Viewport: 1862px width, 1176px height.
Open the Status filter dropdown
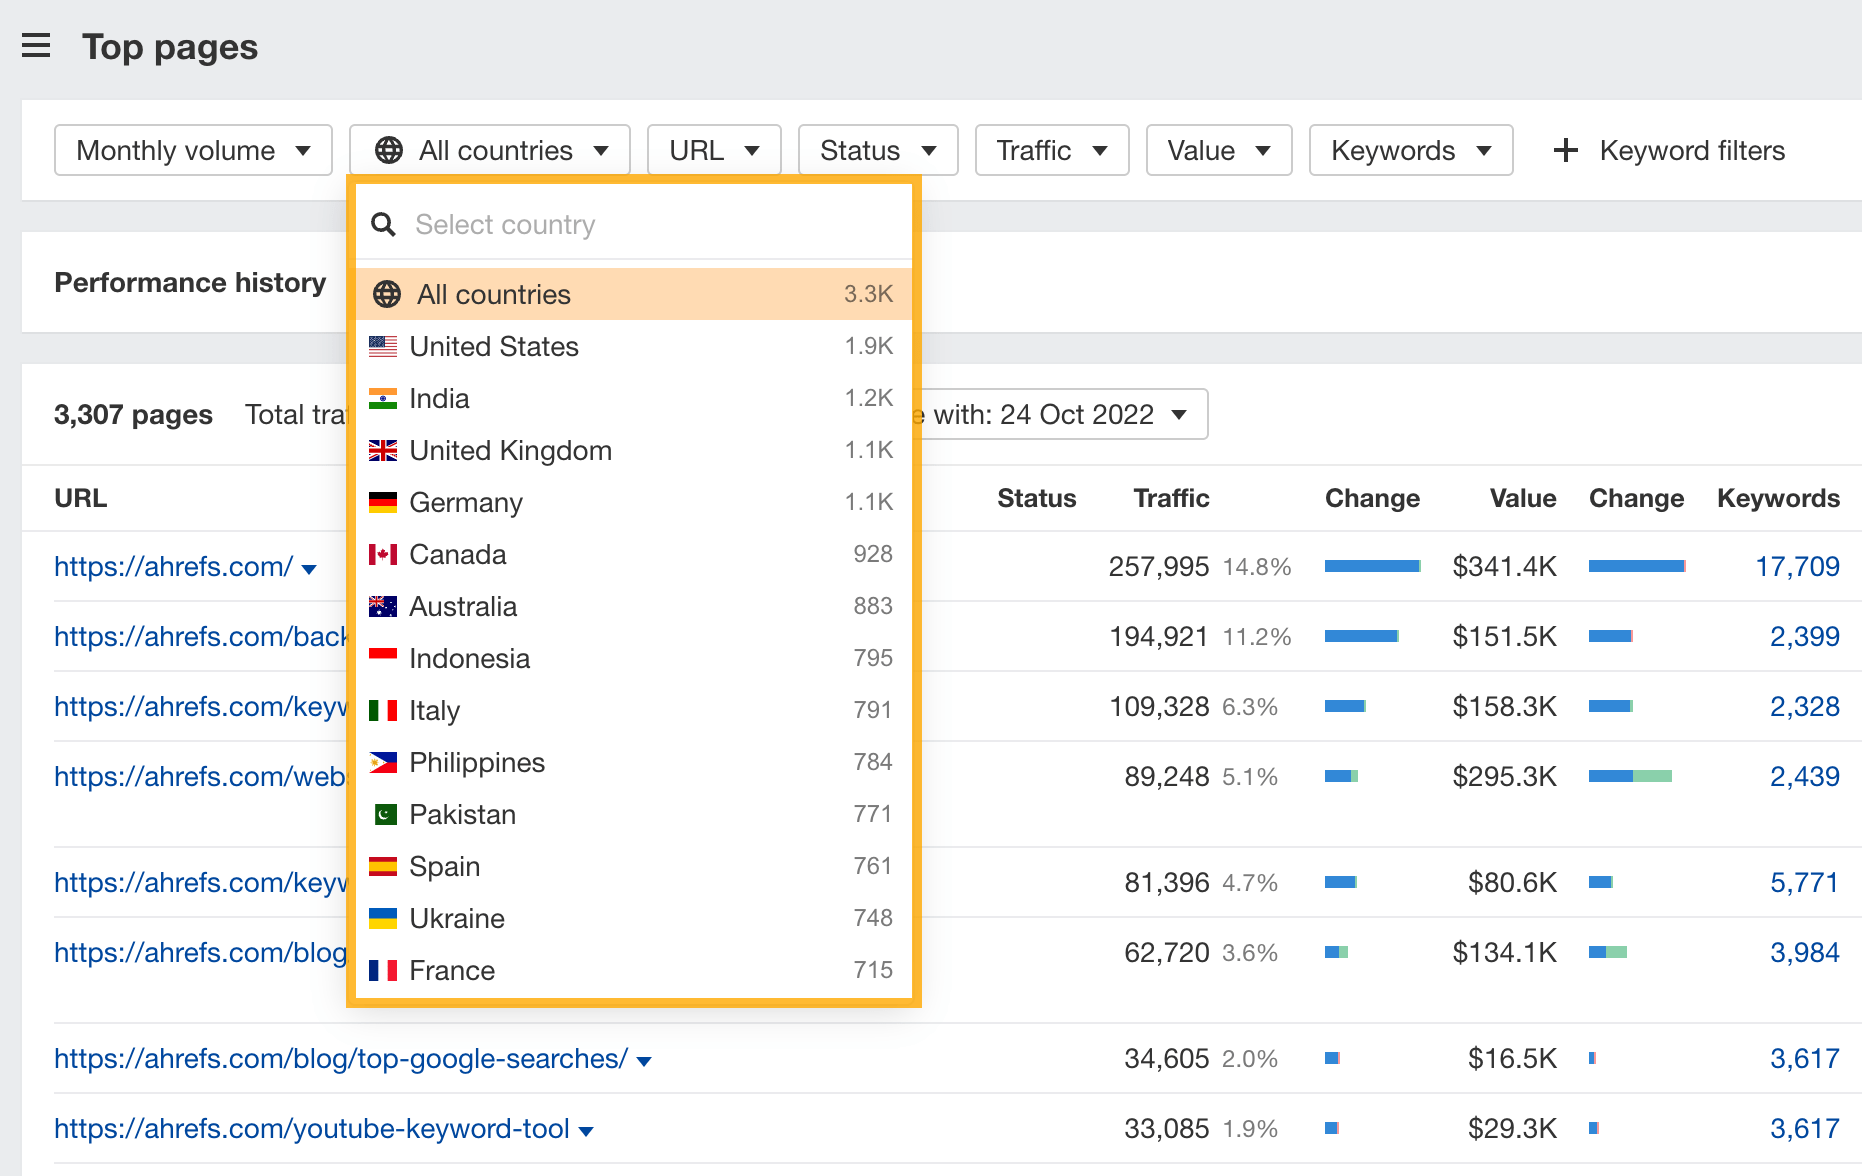(x=877, y=150)
